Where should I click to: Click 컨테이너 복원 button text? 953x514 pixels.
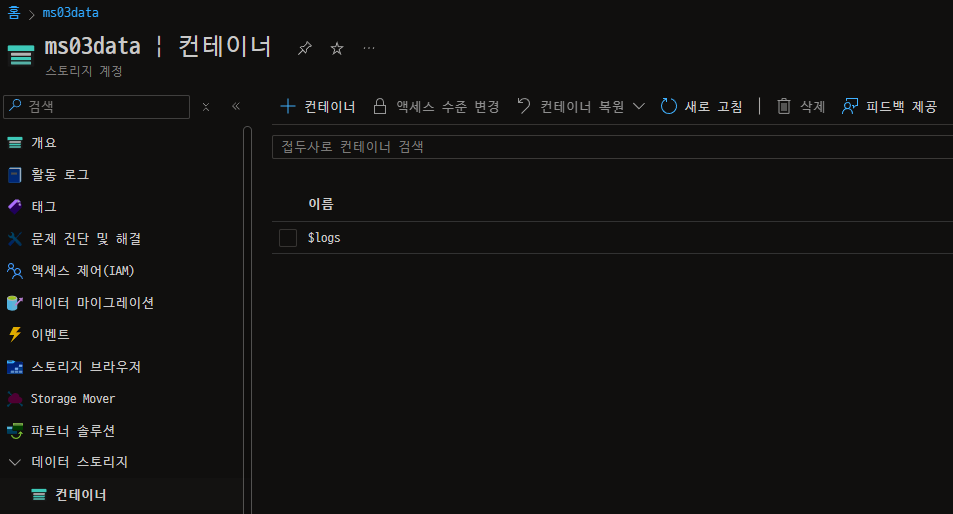click(x=582, y=107)
